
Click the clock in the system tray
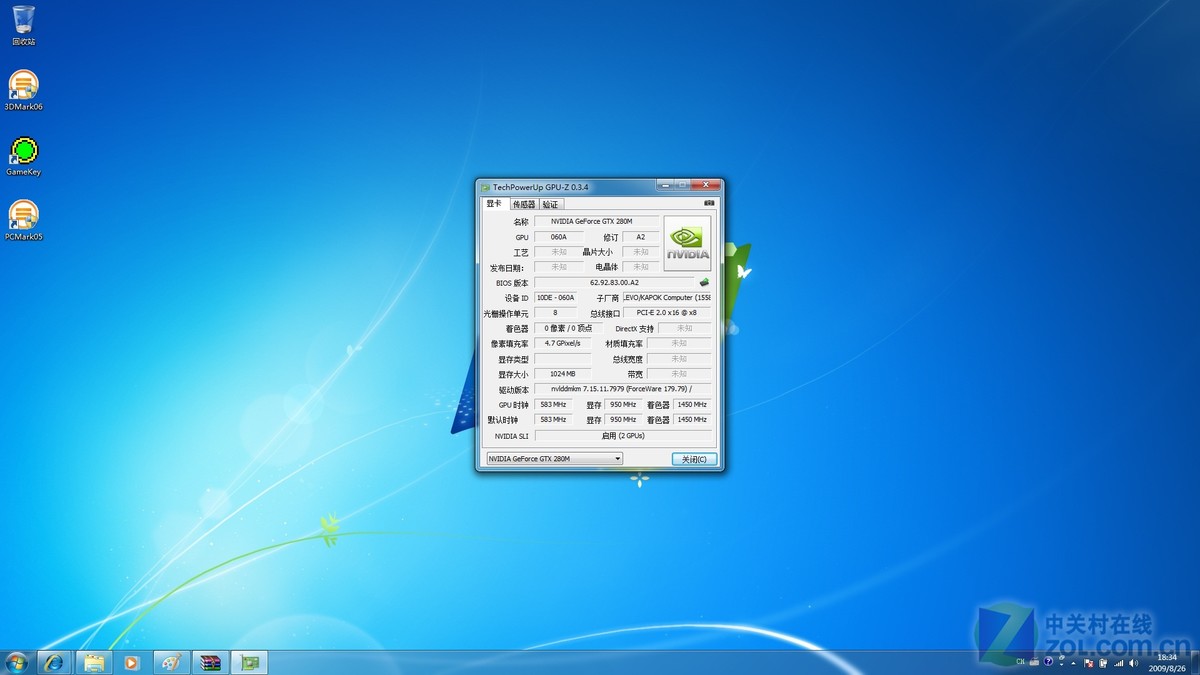click(x=1166, y=662)
